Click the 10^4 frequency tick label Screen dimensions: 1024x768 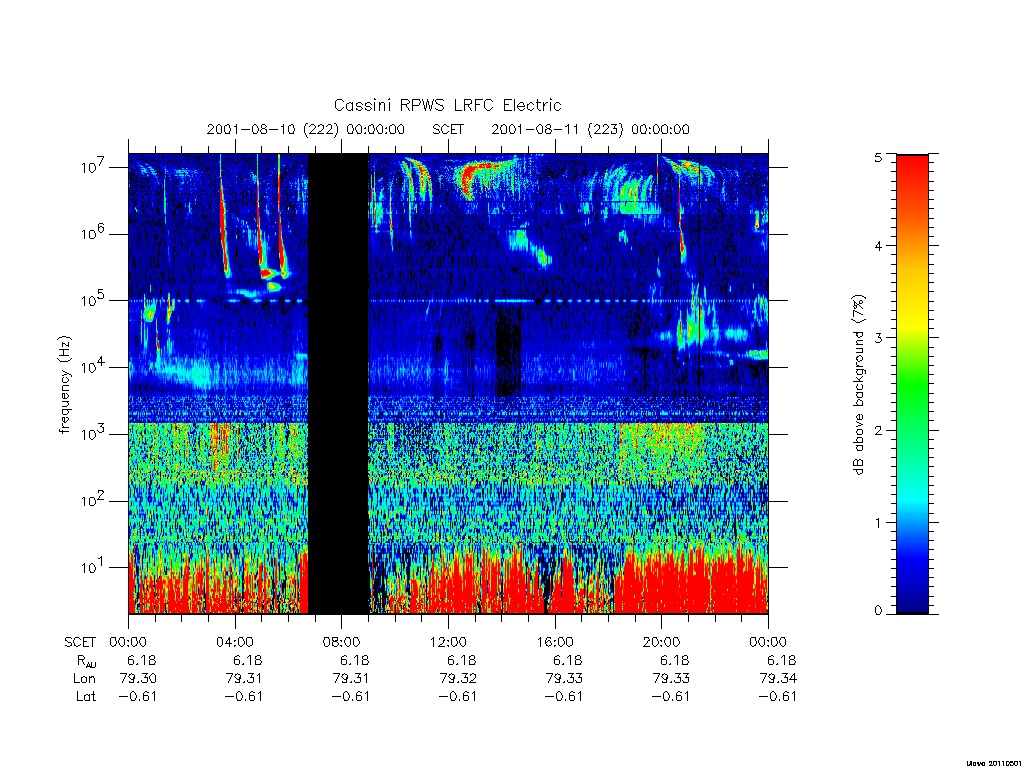click(x=94, y=367)
